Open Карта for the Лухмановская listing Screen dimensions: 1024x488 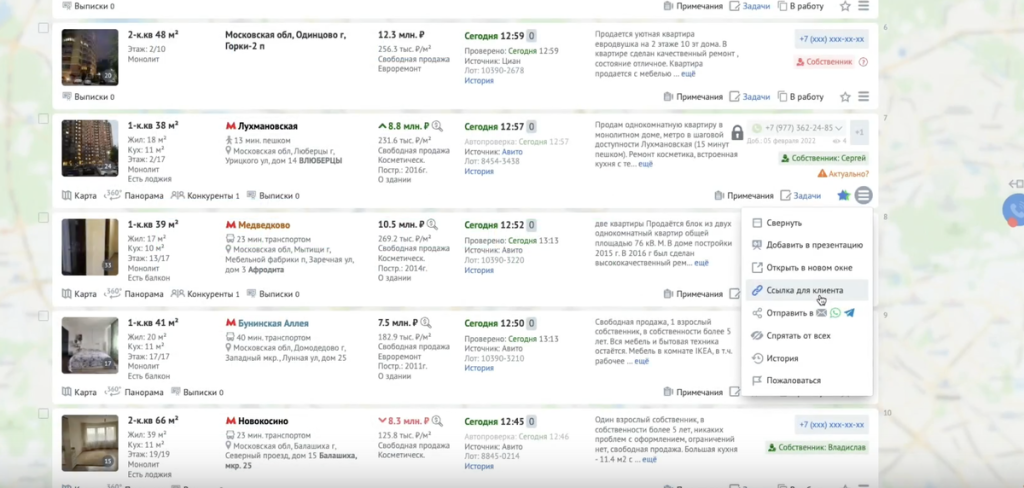(79, 195)
